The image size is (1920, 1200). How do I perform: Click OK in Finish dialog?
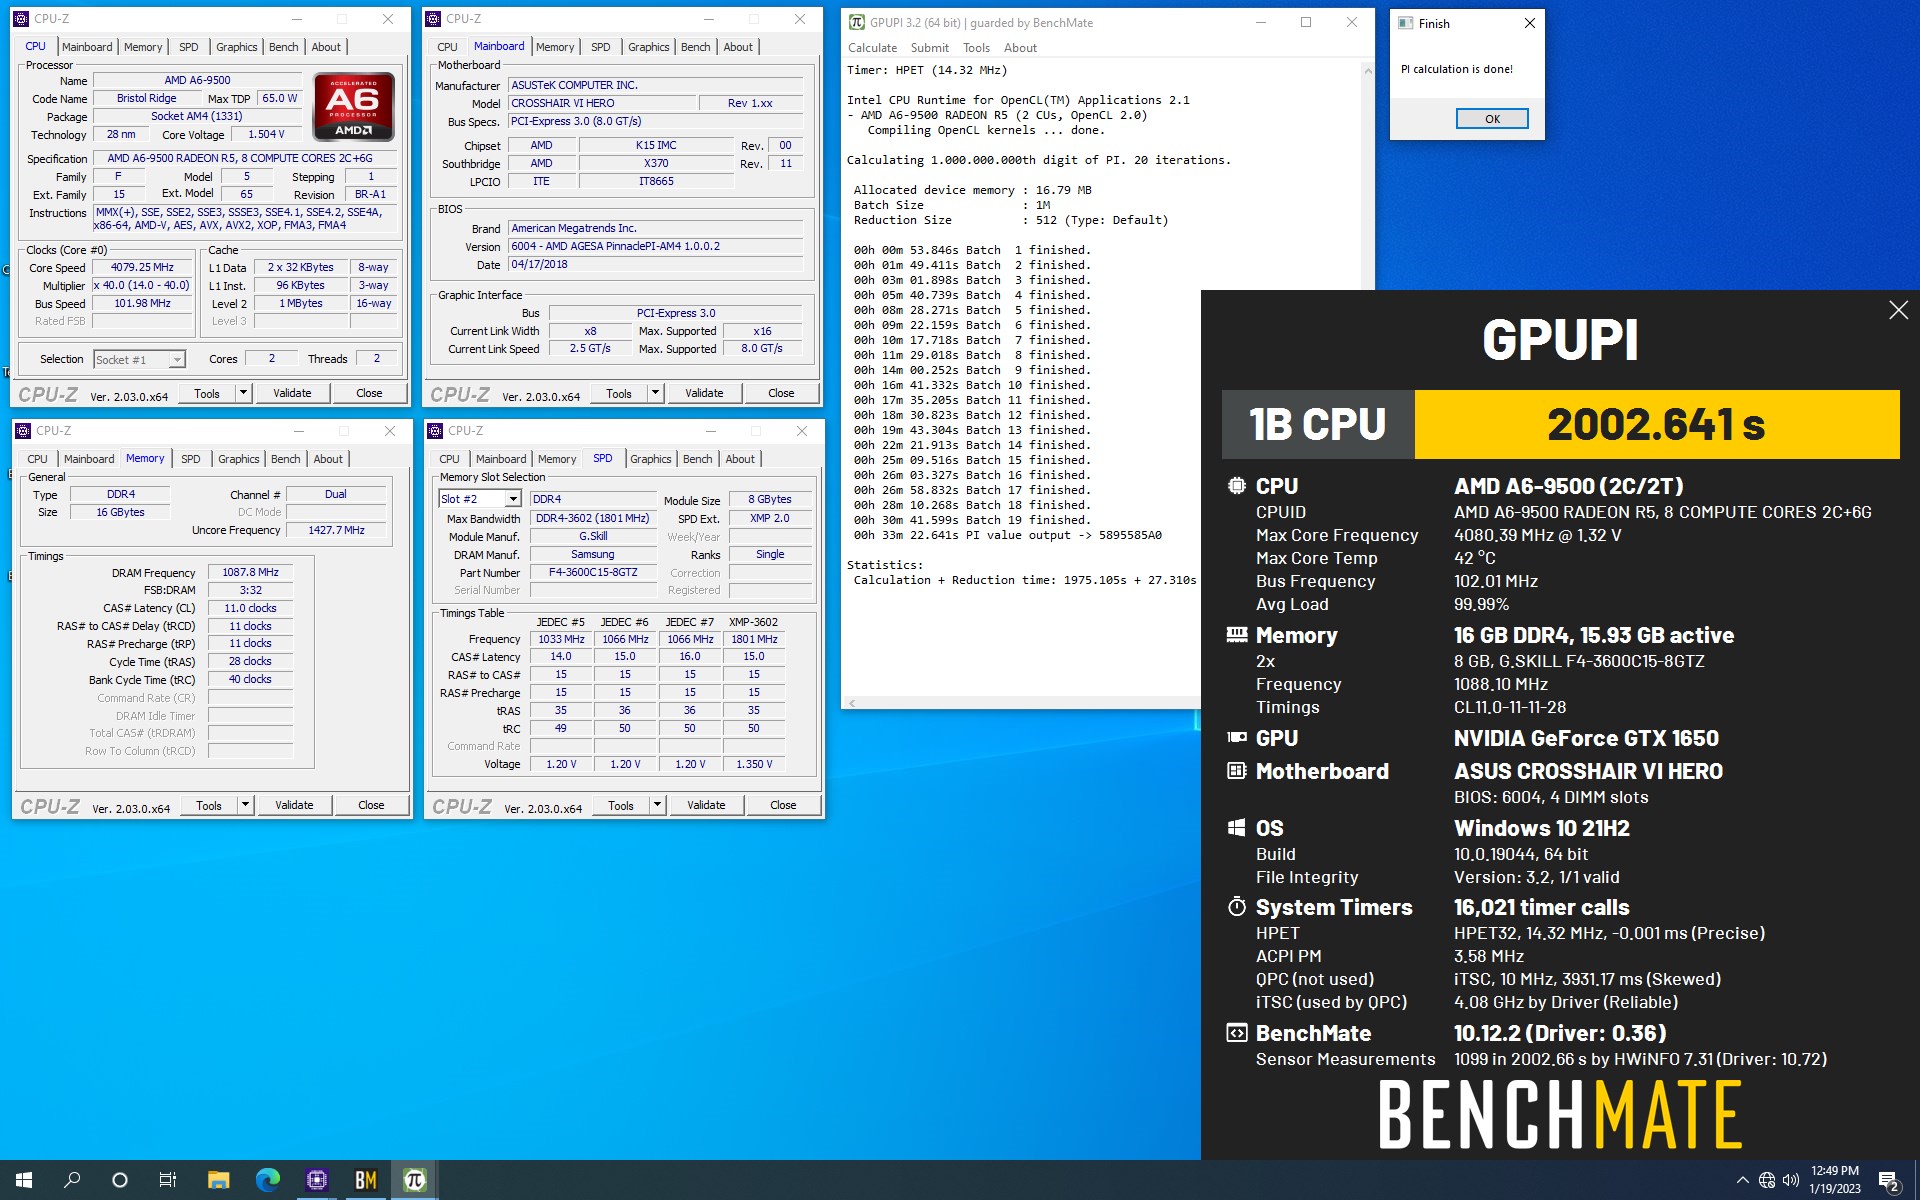coord(1492,119)
